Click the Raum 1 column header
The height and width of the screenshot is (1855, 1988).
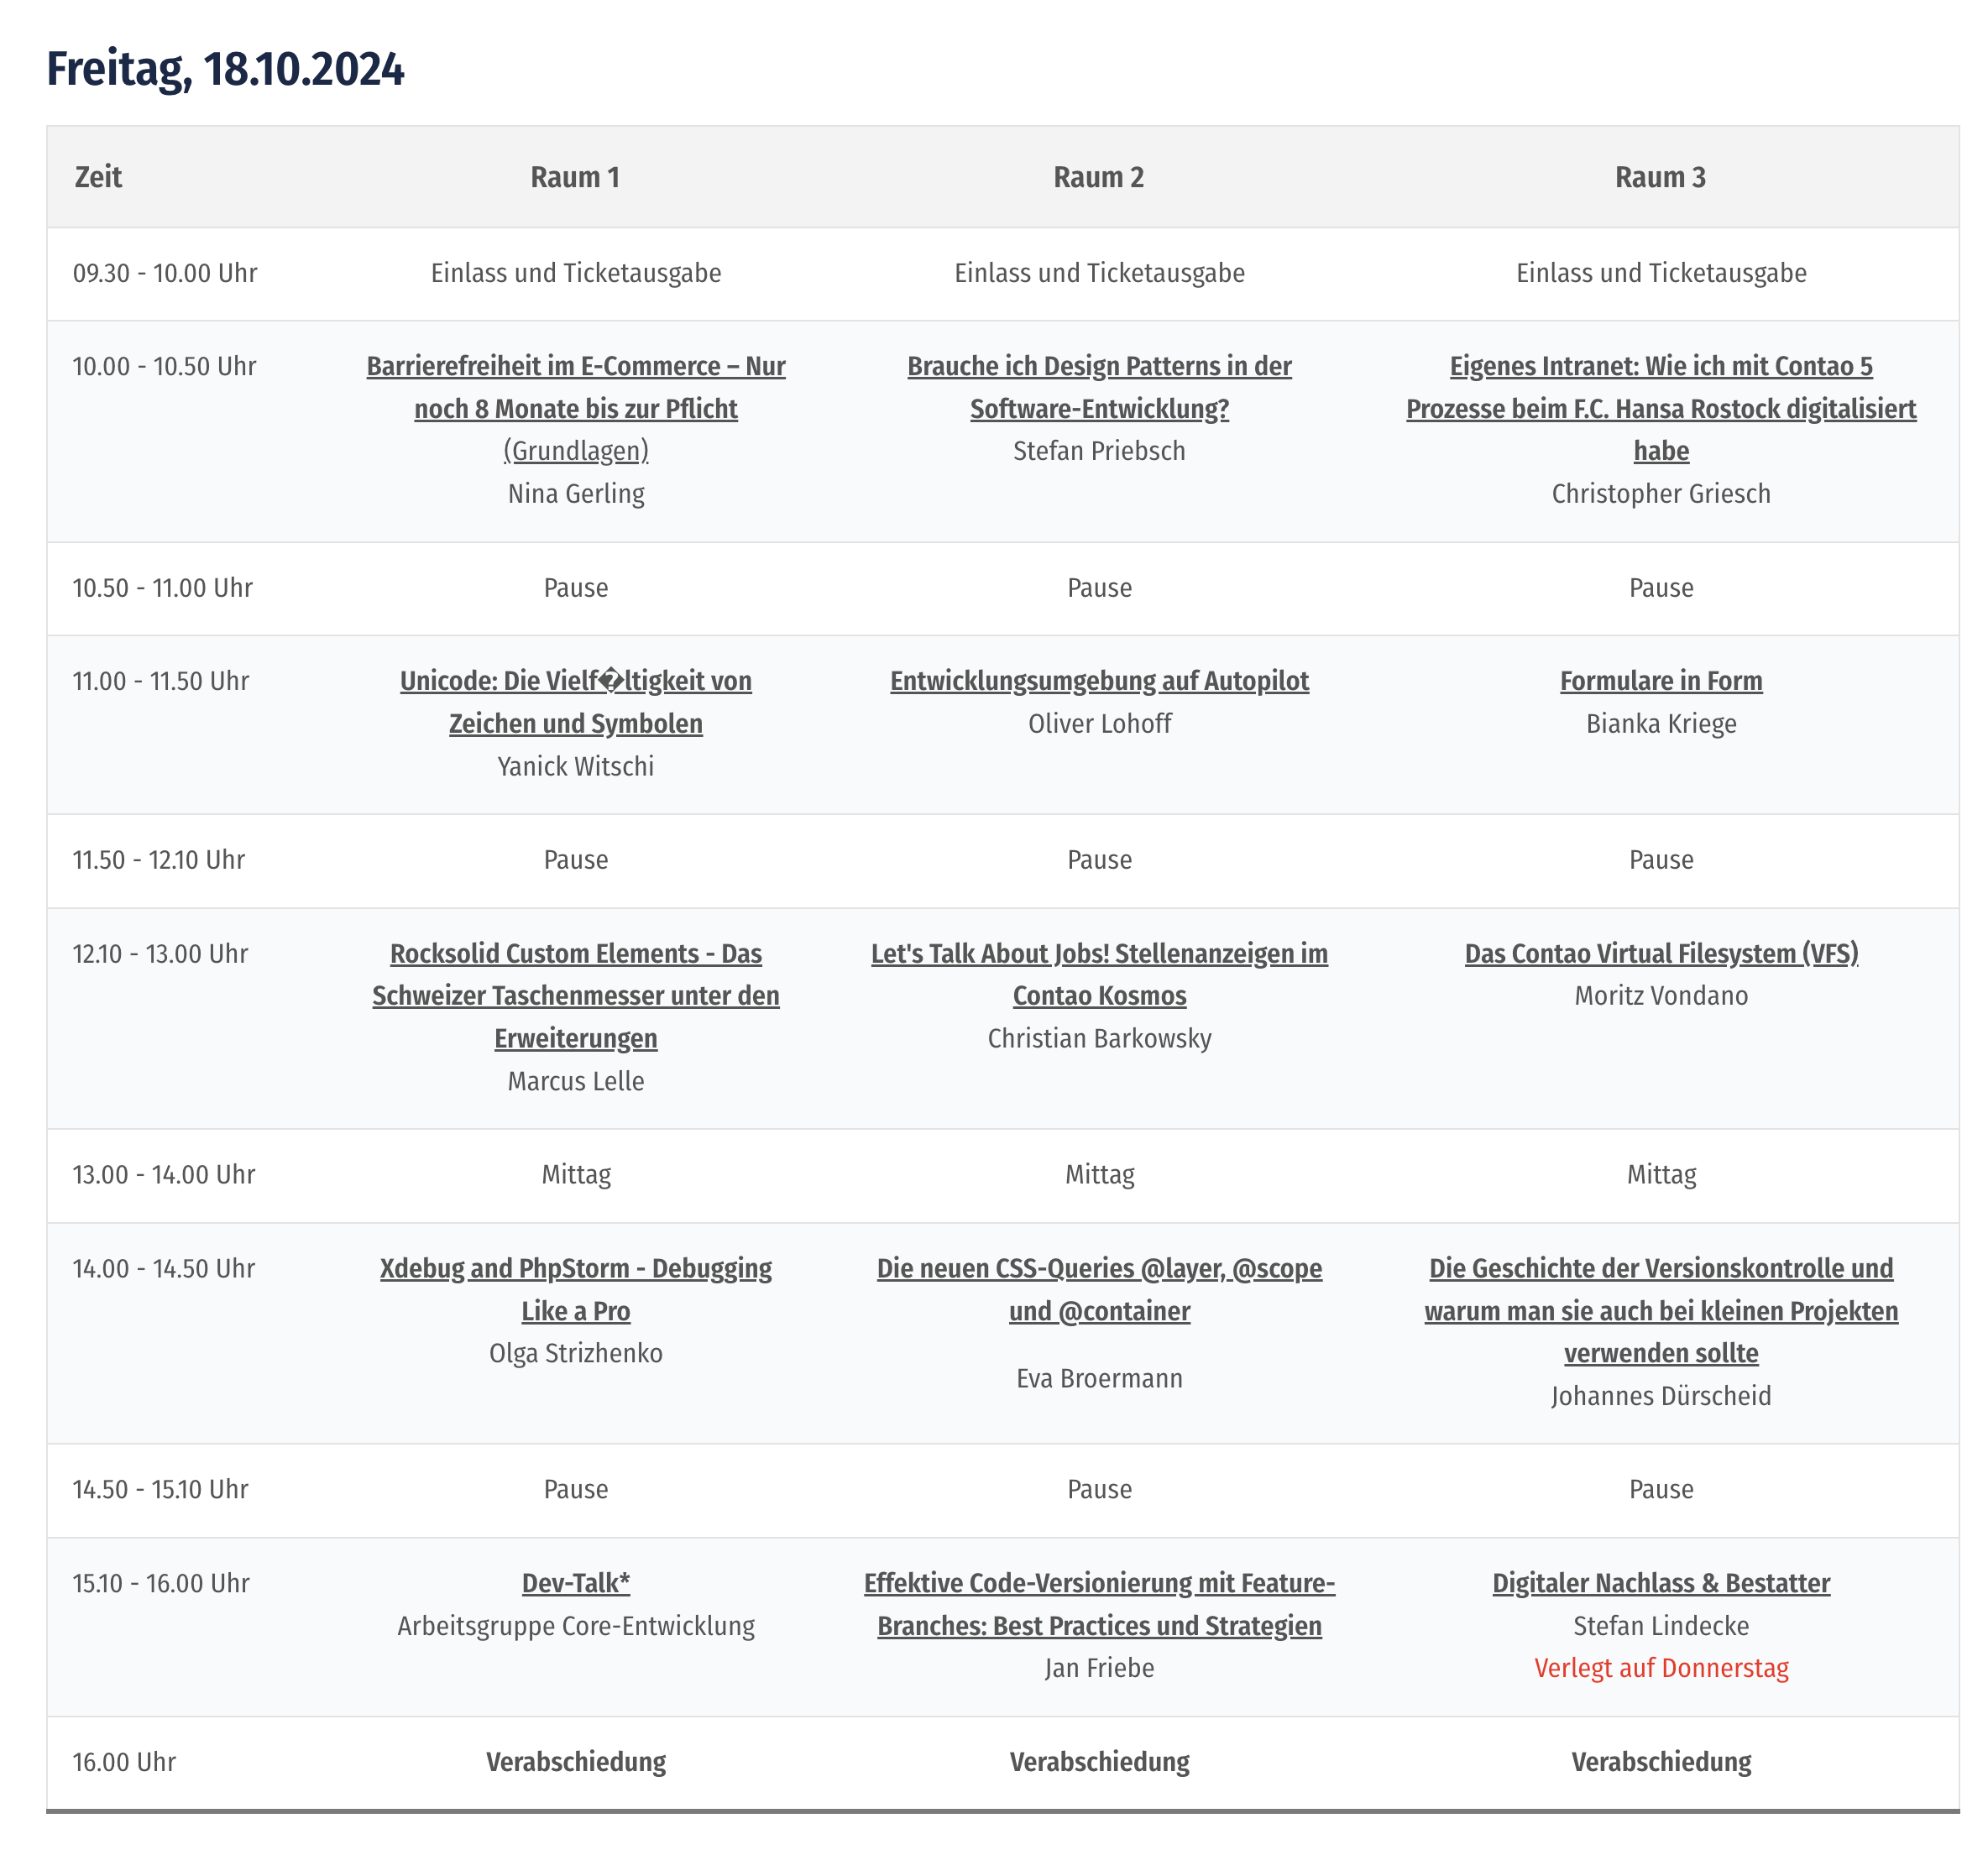coord(576,177)
